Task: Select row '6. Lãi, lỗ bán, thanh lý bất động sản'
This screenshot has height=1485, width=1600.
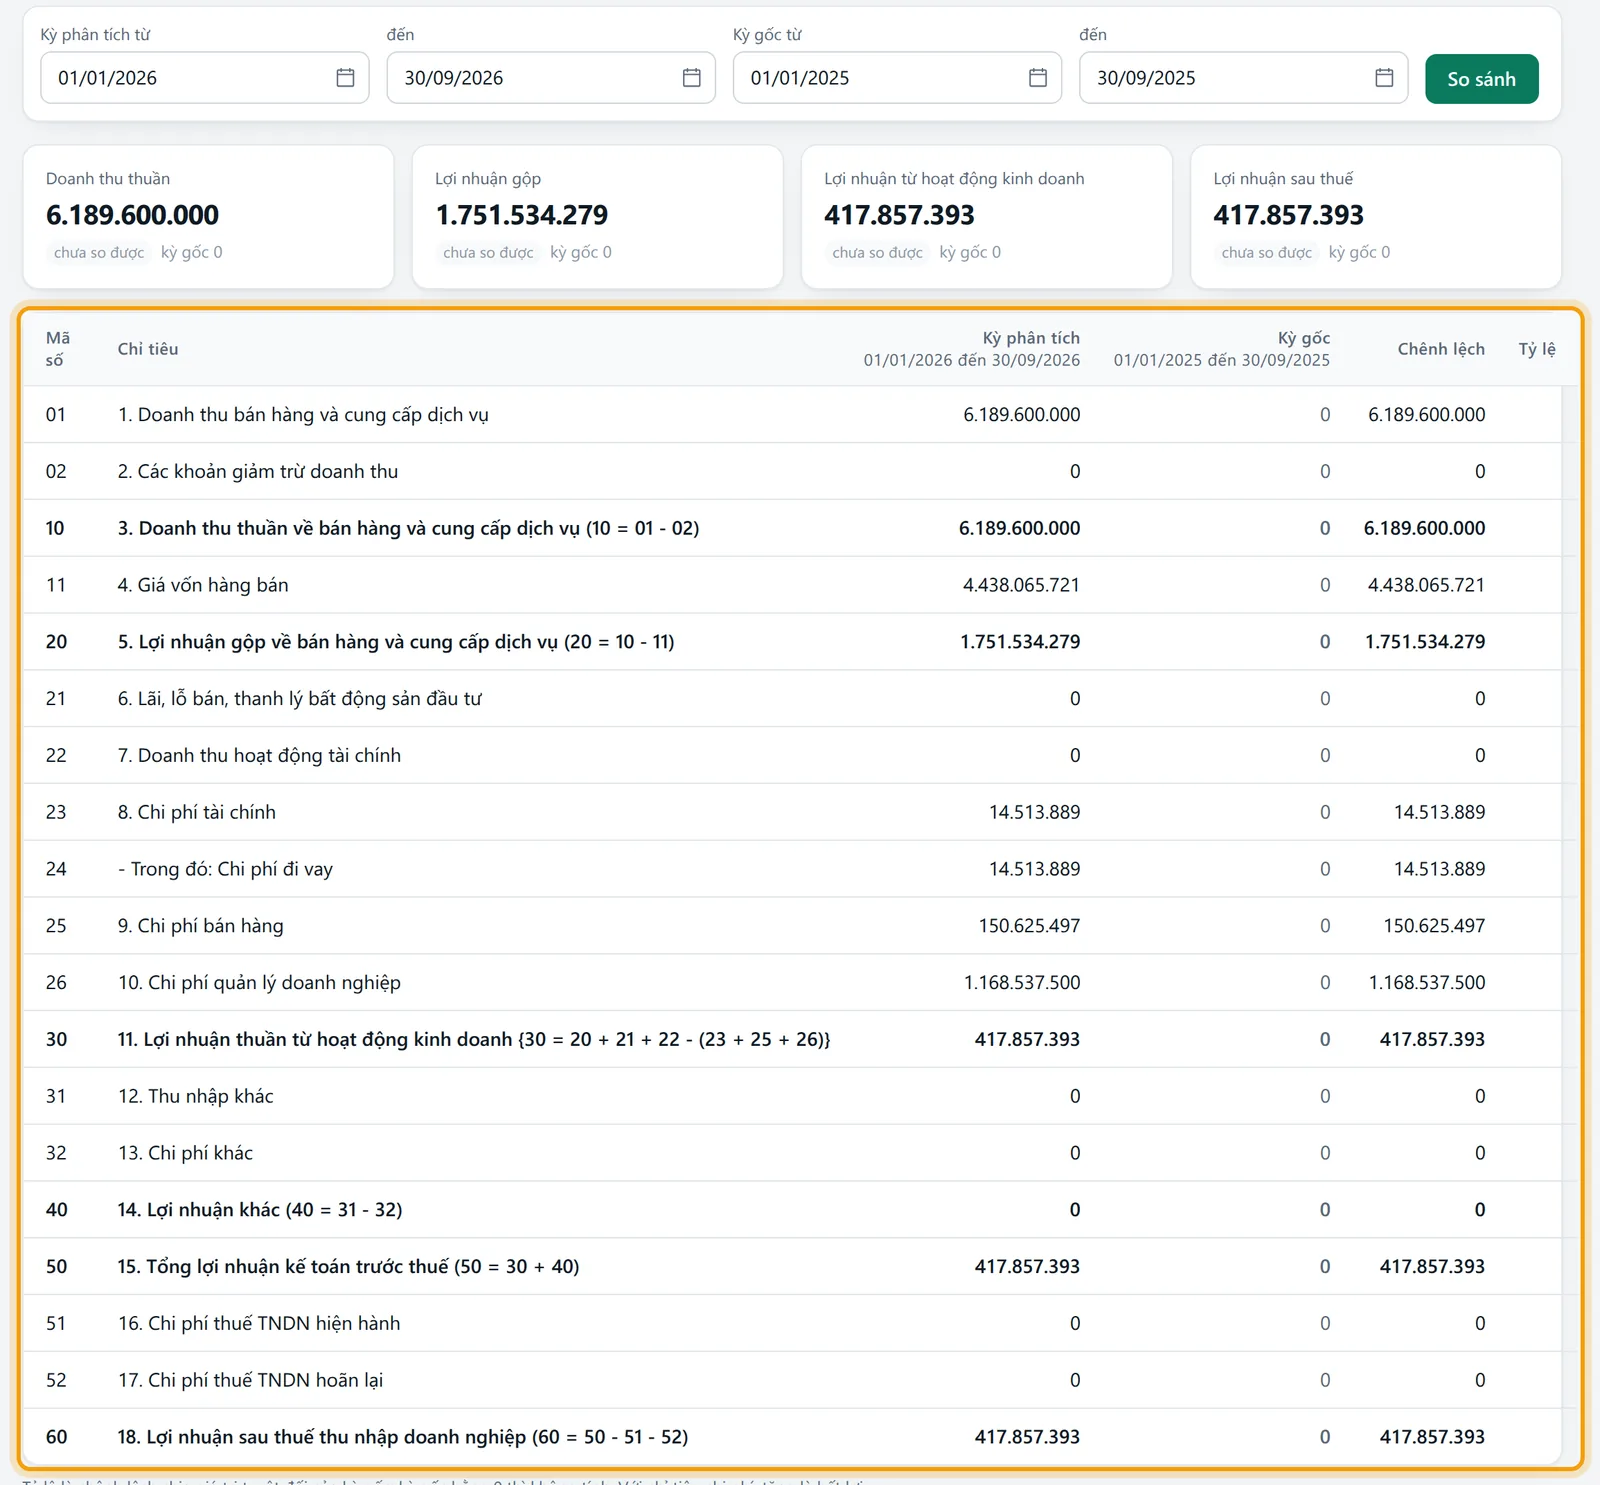Action: coord(791,699)
